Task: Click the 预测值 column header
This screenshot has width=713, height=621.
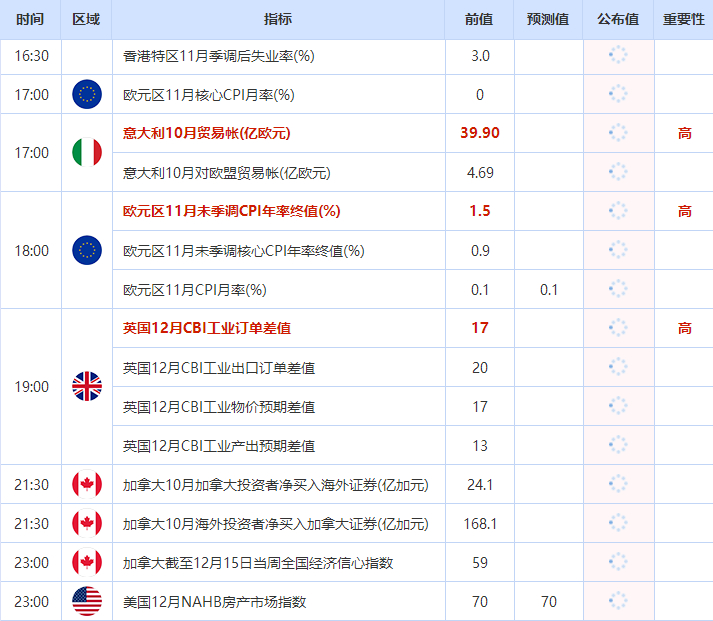Action: pos(548,19)
